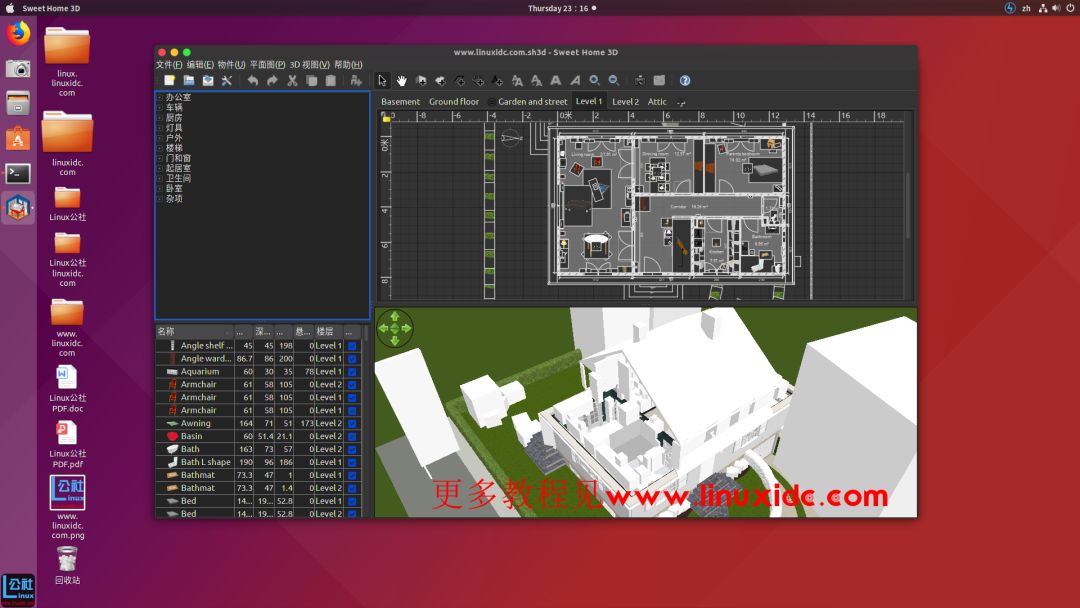Select the Create rooms tool

pyautogui.click(x=440, y=81)
